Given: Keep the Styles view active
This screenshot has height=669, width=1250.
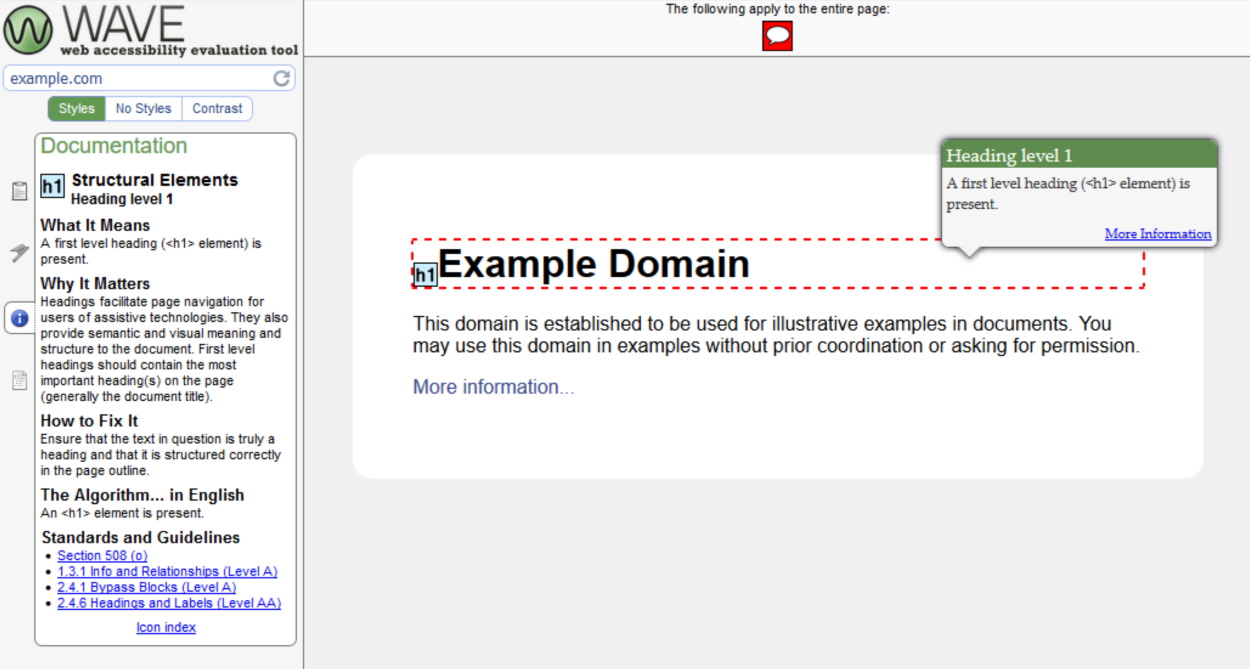Looking at the screenshot, I should pos(75,108).
